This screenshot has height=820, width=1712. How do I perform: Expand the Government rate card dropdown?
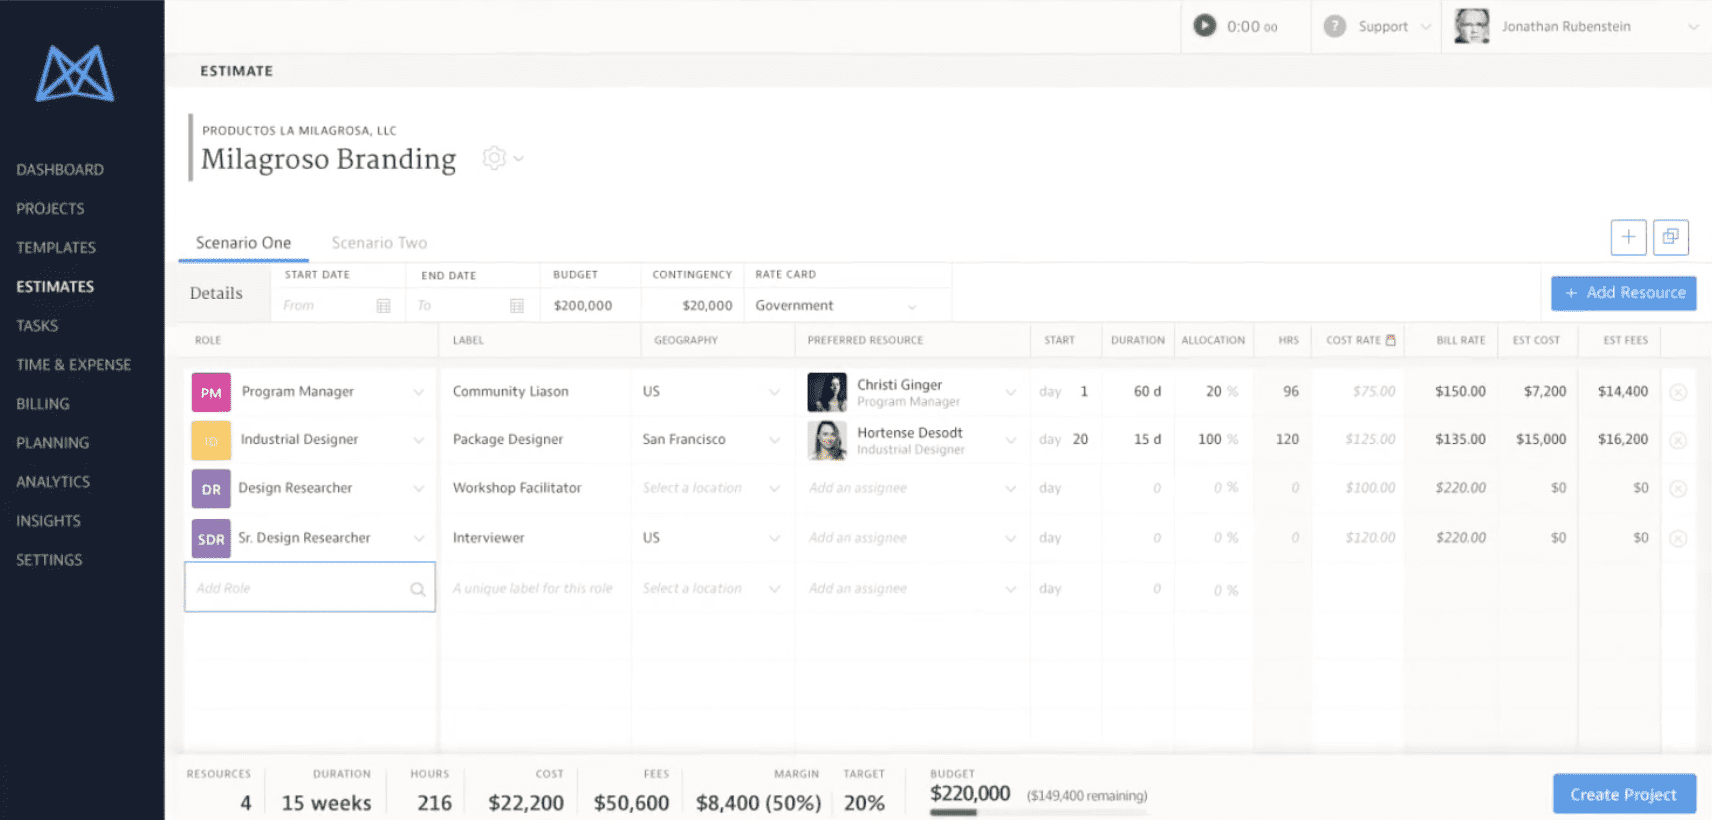(911, 306)
